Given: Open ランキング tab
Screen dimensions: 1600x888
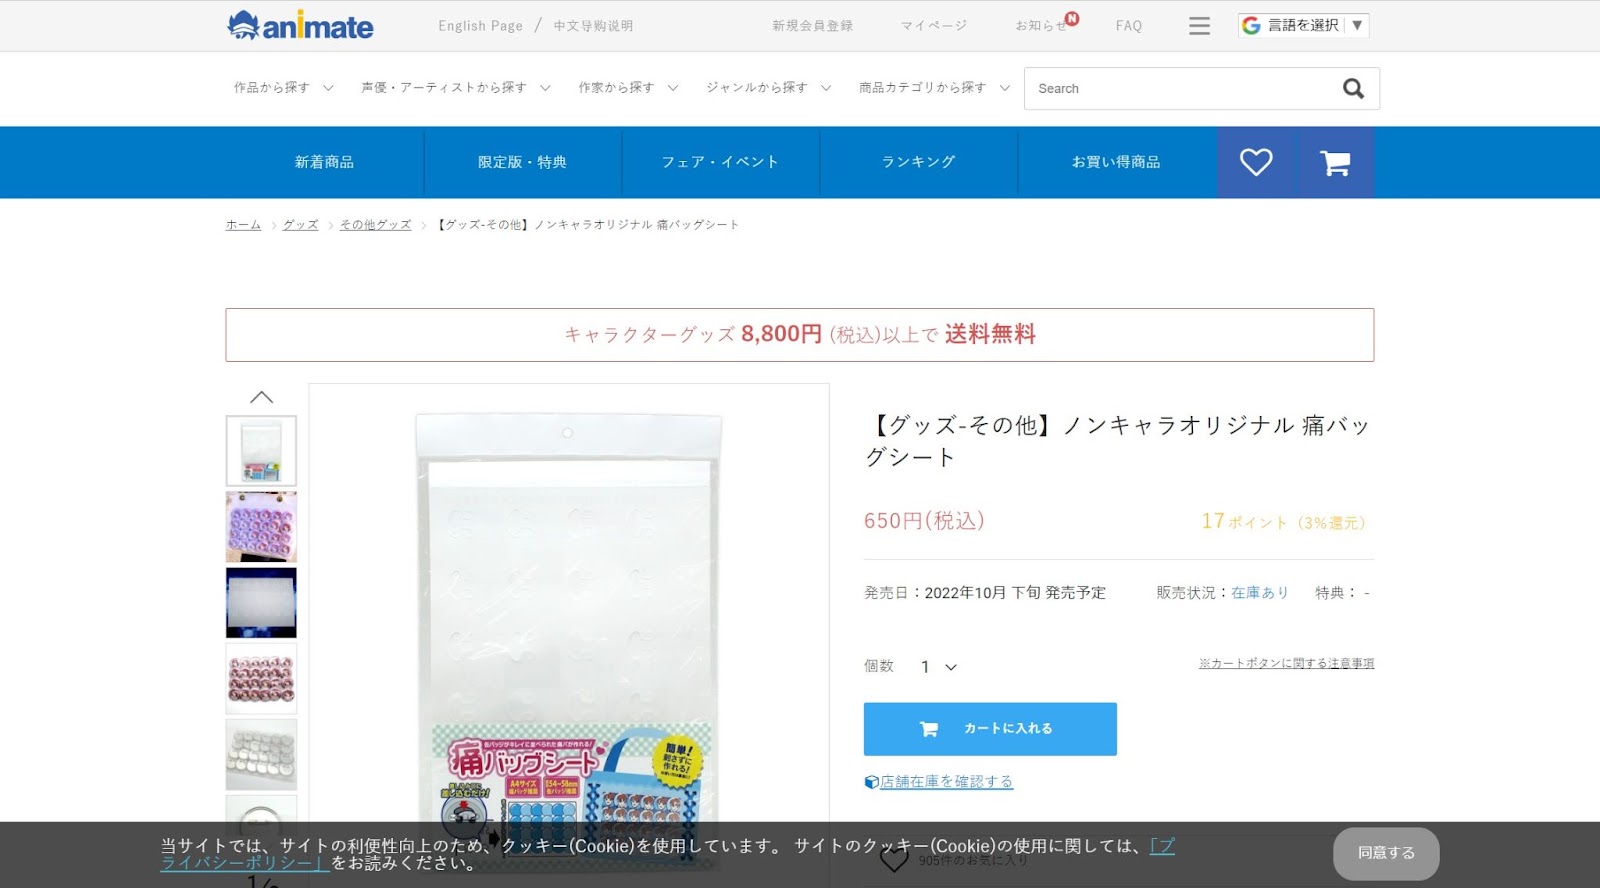Looking at the screenshot, I should click(918, 162).
